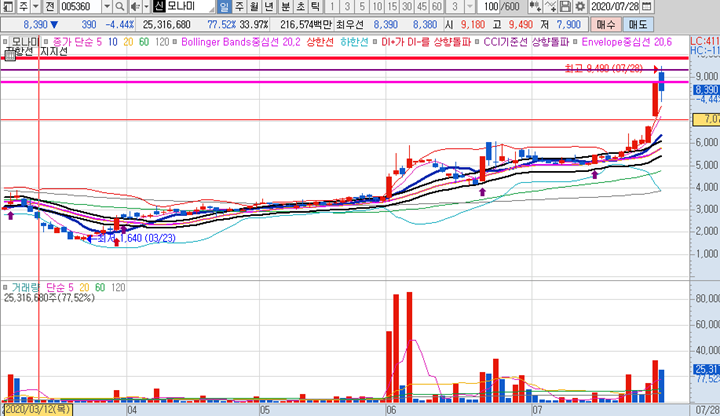Click the 전 button next to code
Viewport: 720px width, 416px height.
(x=50, y=6)
